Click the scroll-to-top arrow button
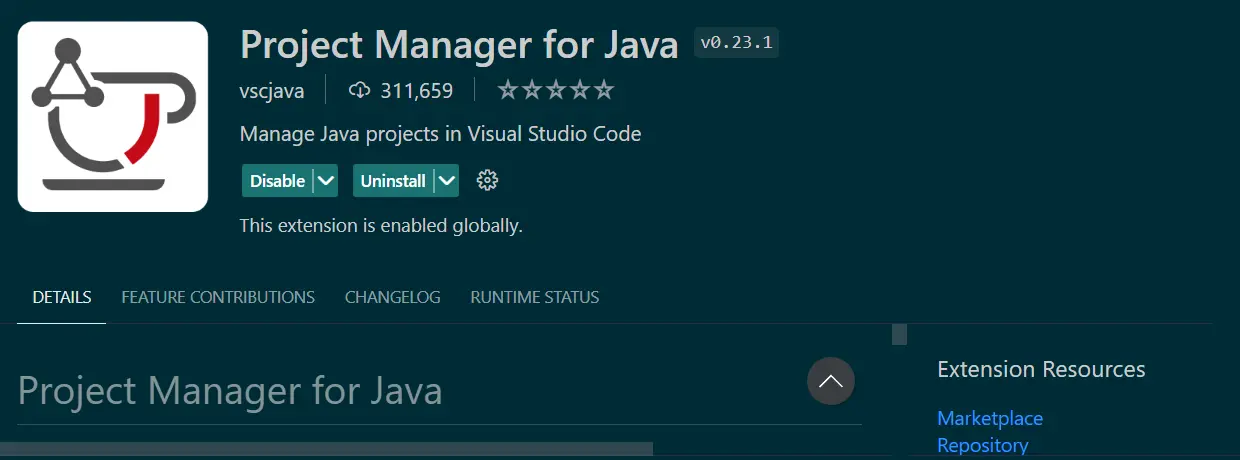 pos(830,381)
